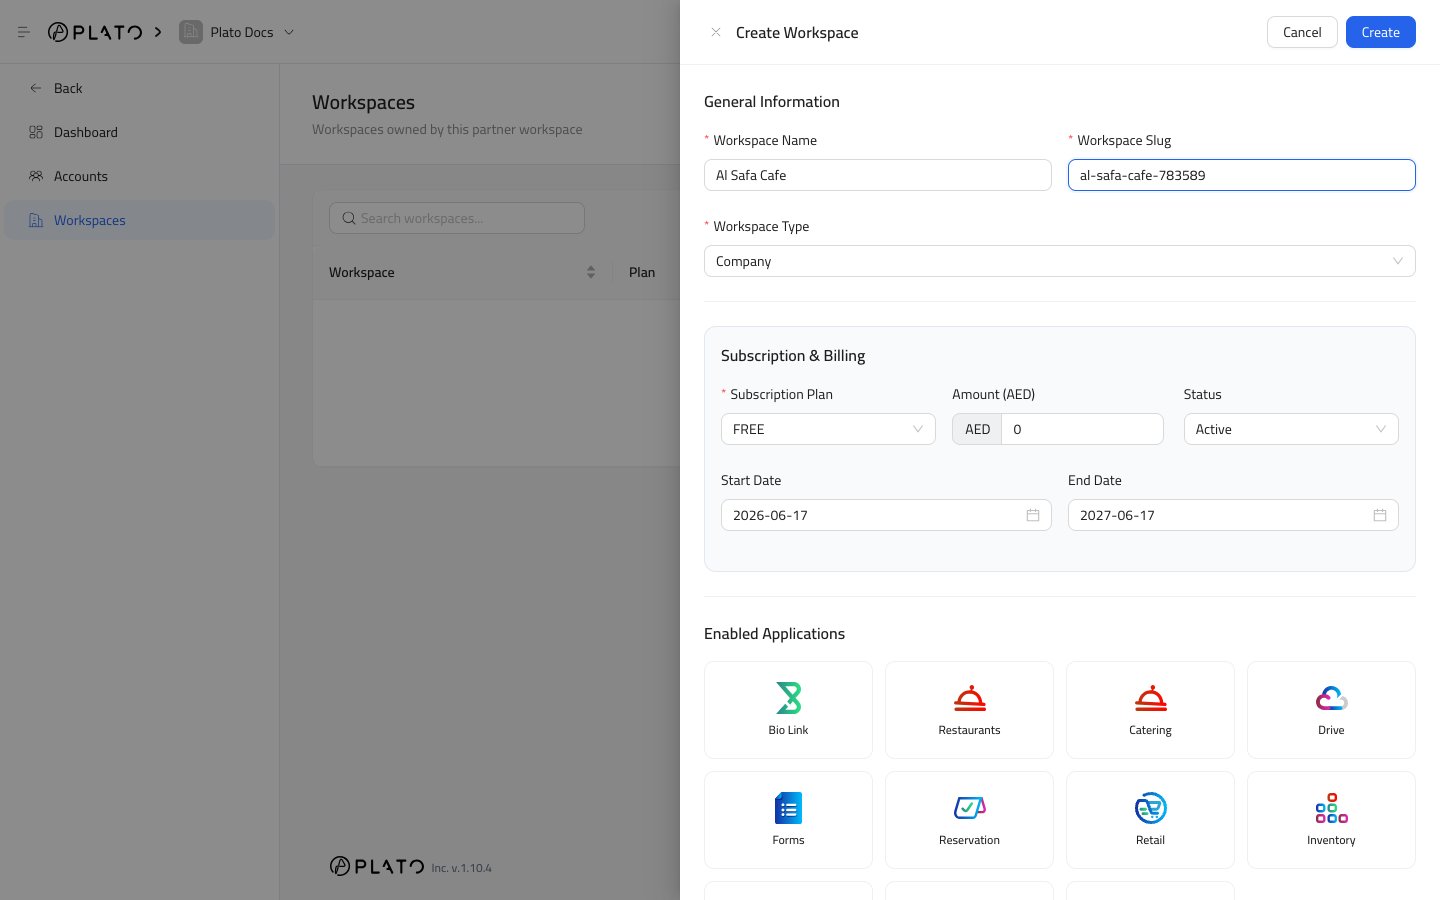Viewport: 1440px width, 900px height.
Task: Click the Plato Docs workspace building icon
Action: tap(190, 32)
